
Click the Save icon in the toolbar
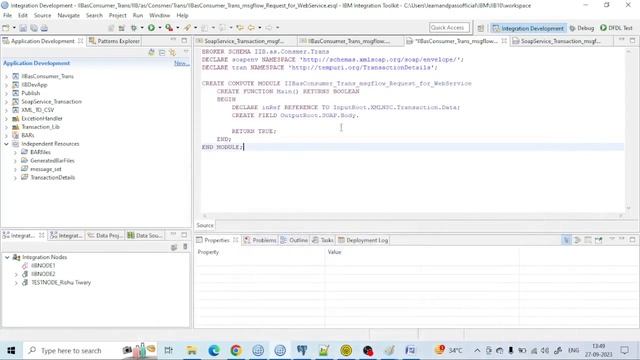pos(23,28)
